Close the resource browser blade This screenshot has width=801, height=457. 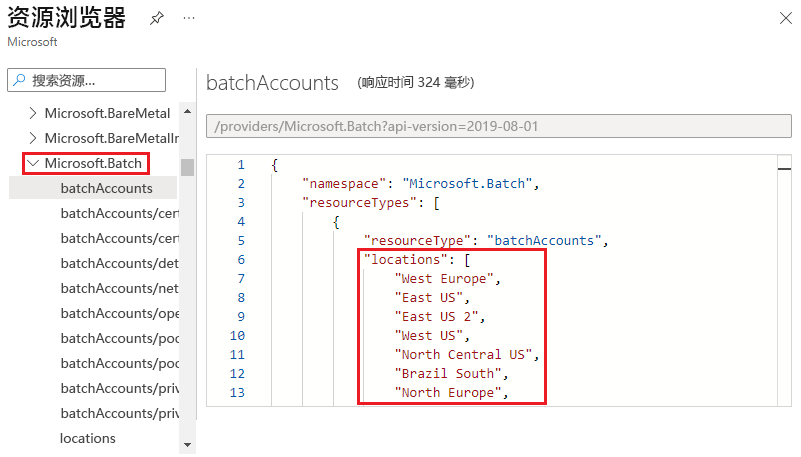coord(782,18)
